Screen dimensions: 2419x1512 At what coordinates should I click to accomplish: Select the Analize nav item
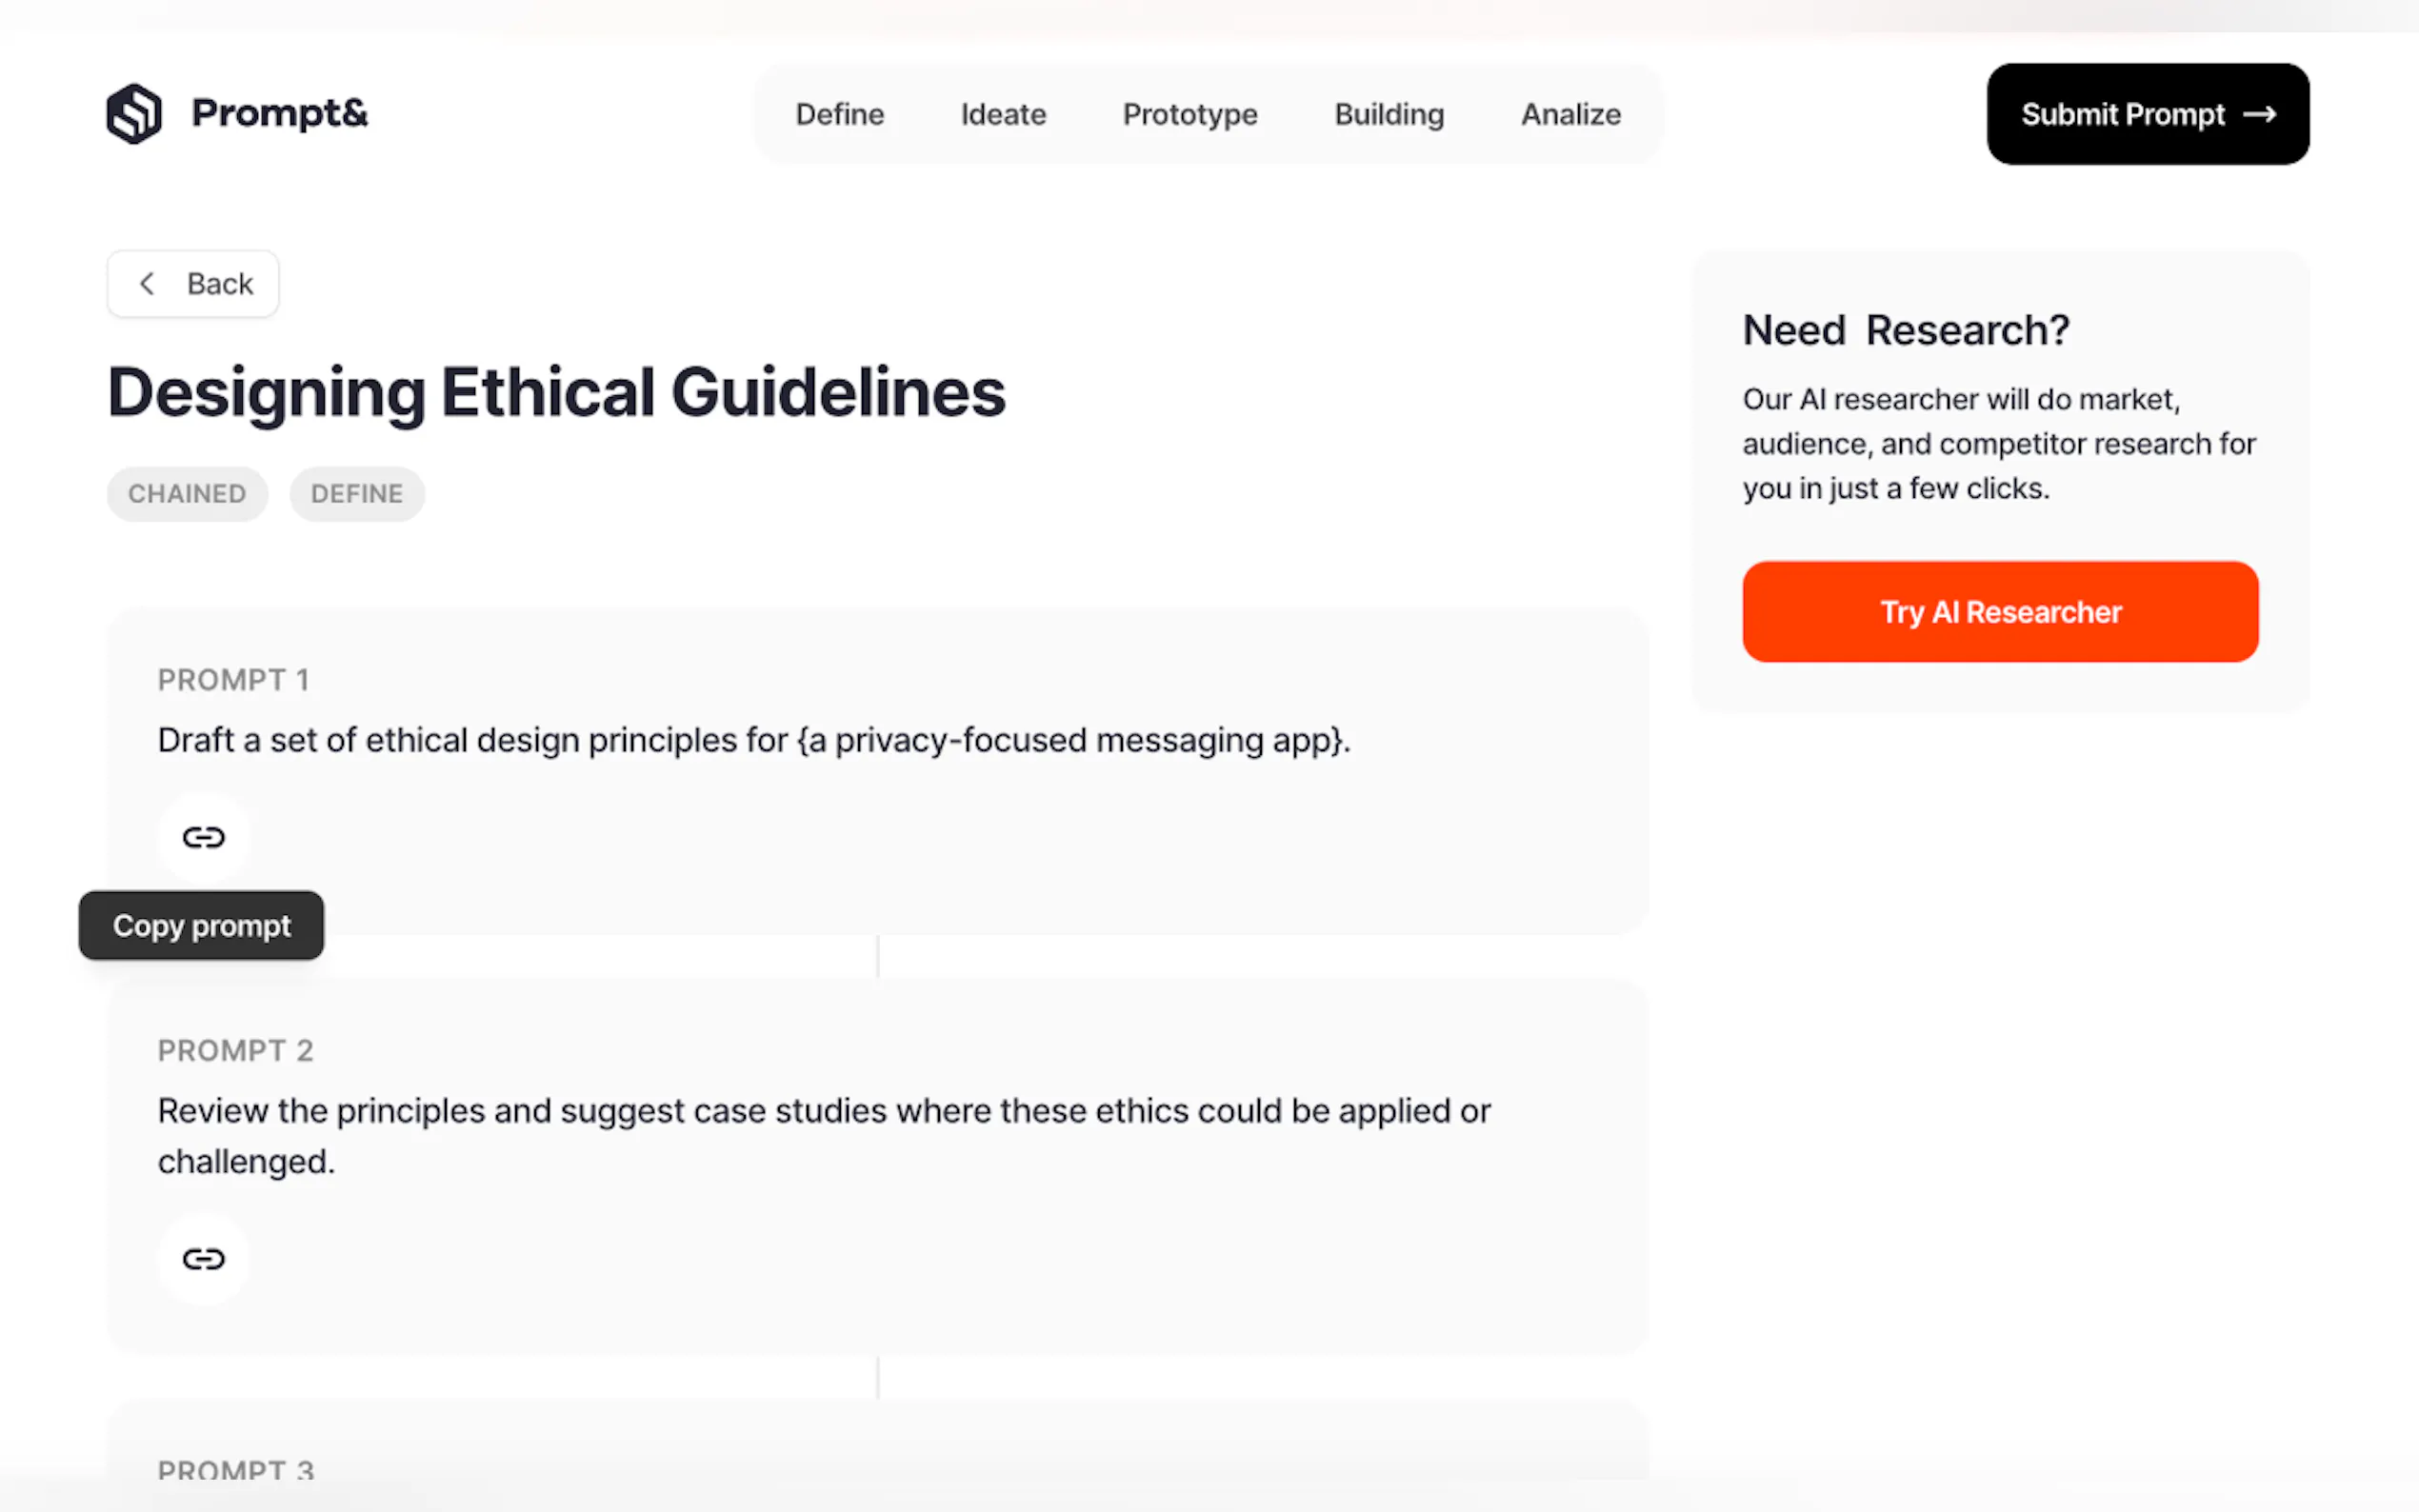1570,114
